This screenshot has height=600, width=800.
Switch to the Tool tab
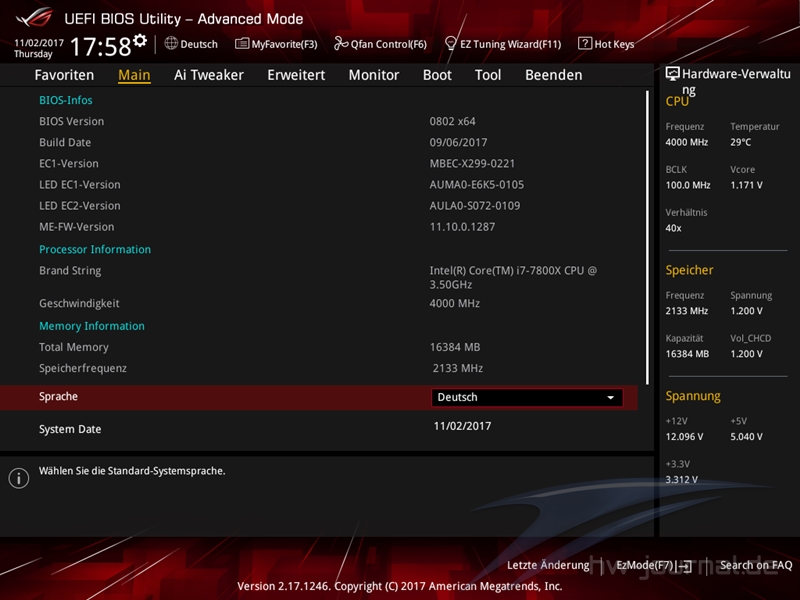(488, 75)
